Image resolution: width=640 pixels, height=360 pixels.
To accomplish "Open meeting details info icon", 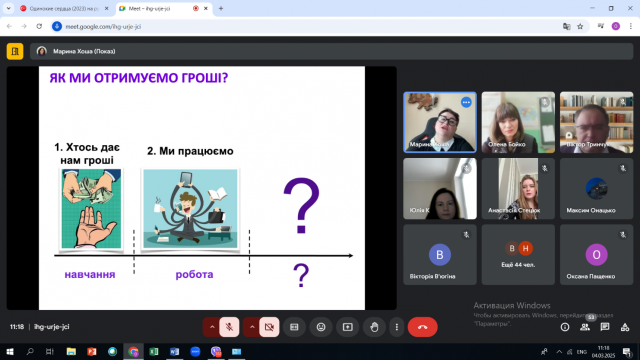I will tap(565, 327).
